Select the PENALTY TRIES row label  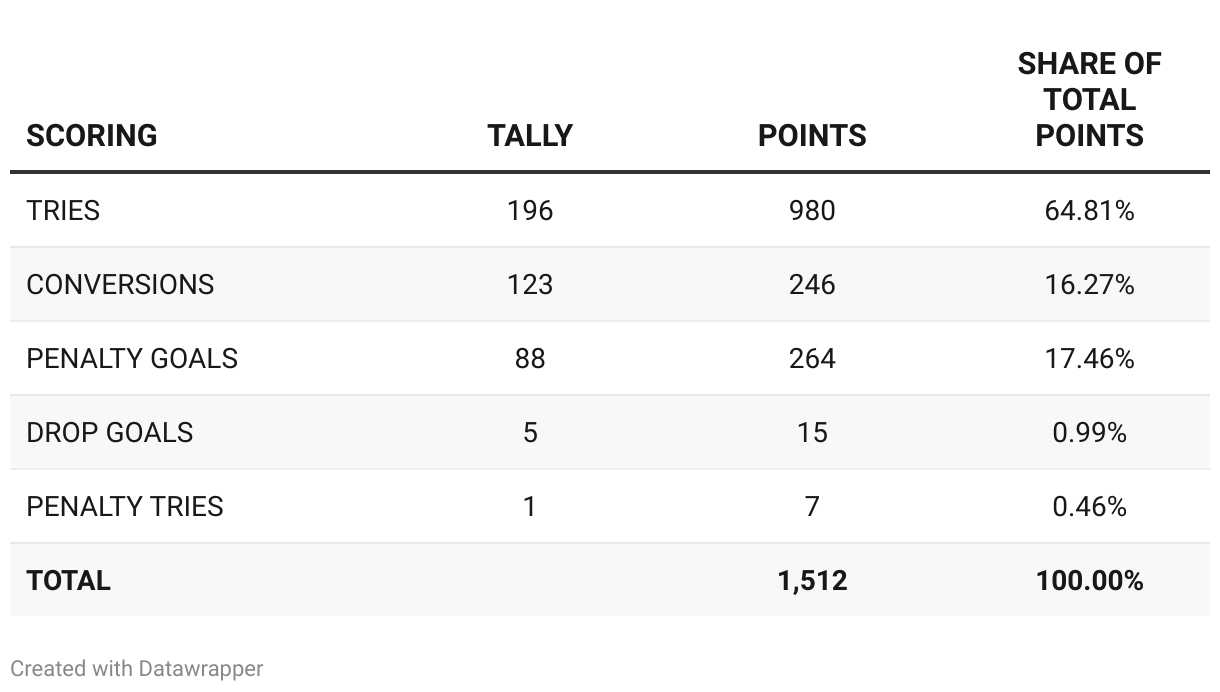(x=125, y=507)
